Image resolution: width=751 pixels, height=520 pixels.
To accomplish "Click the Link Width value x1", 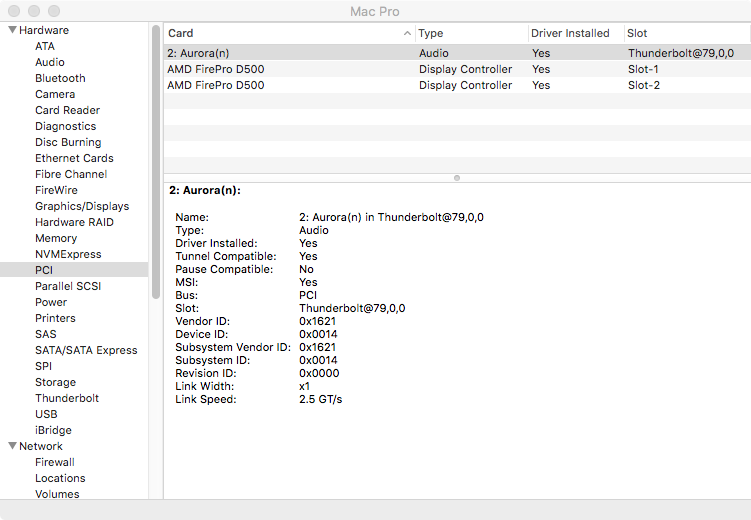I will coord(304,386).
